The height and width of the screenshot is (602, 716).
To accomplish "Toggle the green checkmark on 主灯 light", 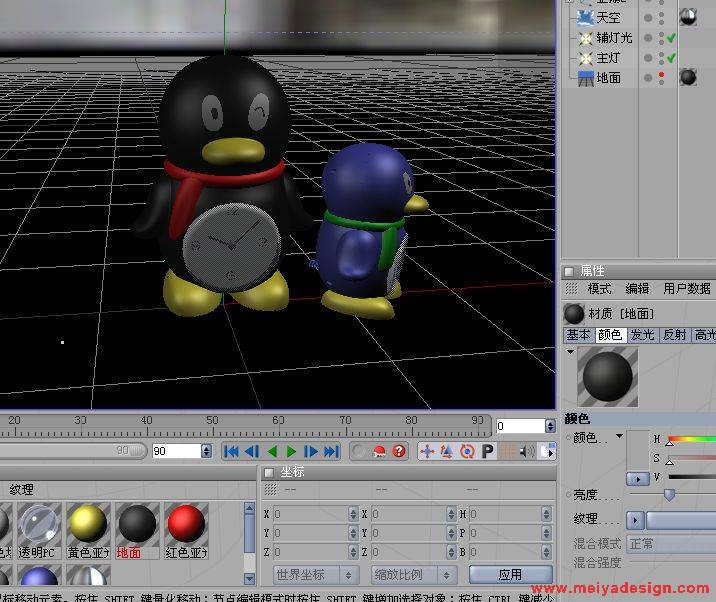I will pyautogui.click(x=672, y=58).
